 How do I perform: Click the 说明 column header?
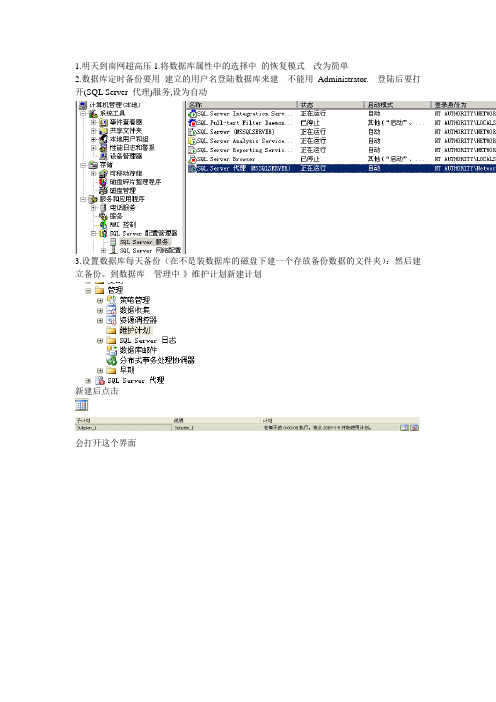point(217,420)
